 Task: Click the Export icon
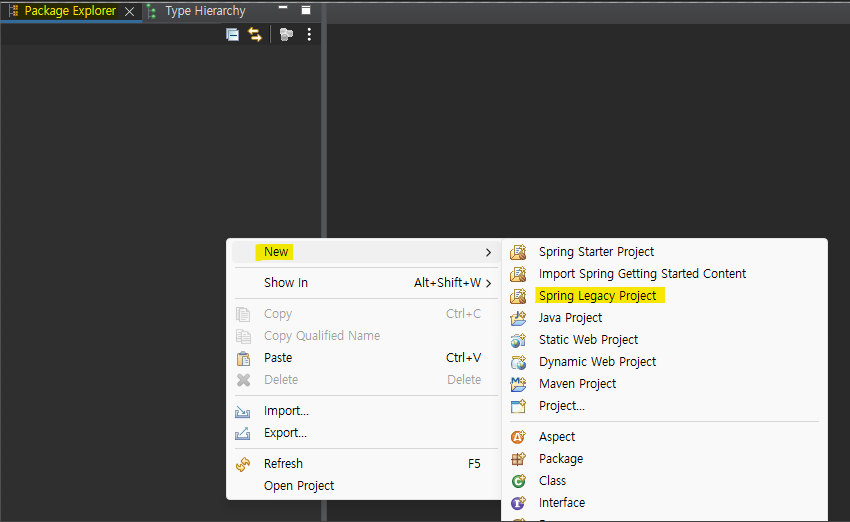[242, 434]
